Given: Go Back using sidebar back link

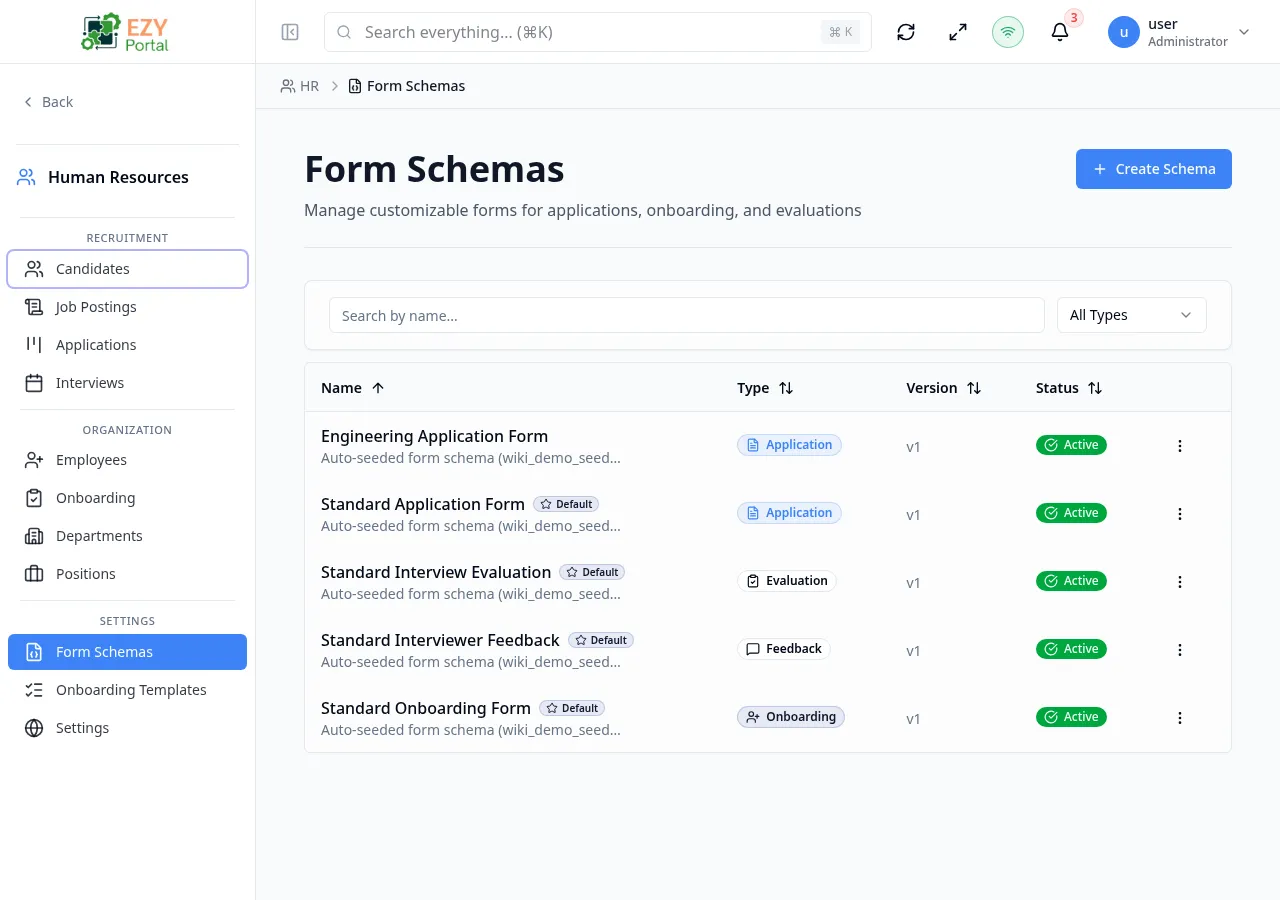Looking at the screenshot, I should (x=48, y=102).
